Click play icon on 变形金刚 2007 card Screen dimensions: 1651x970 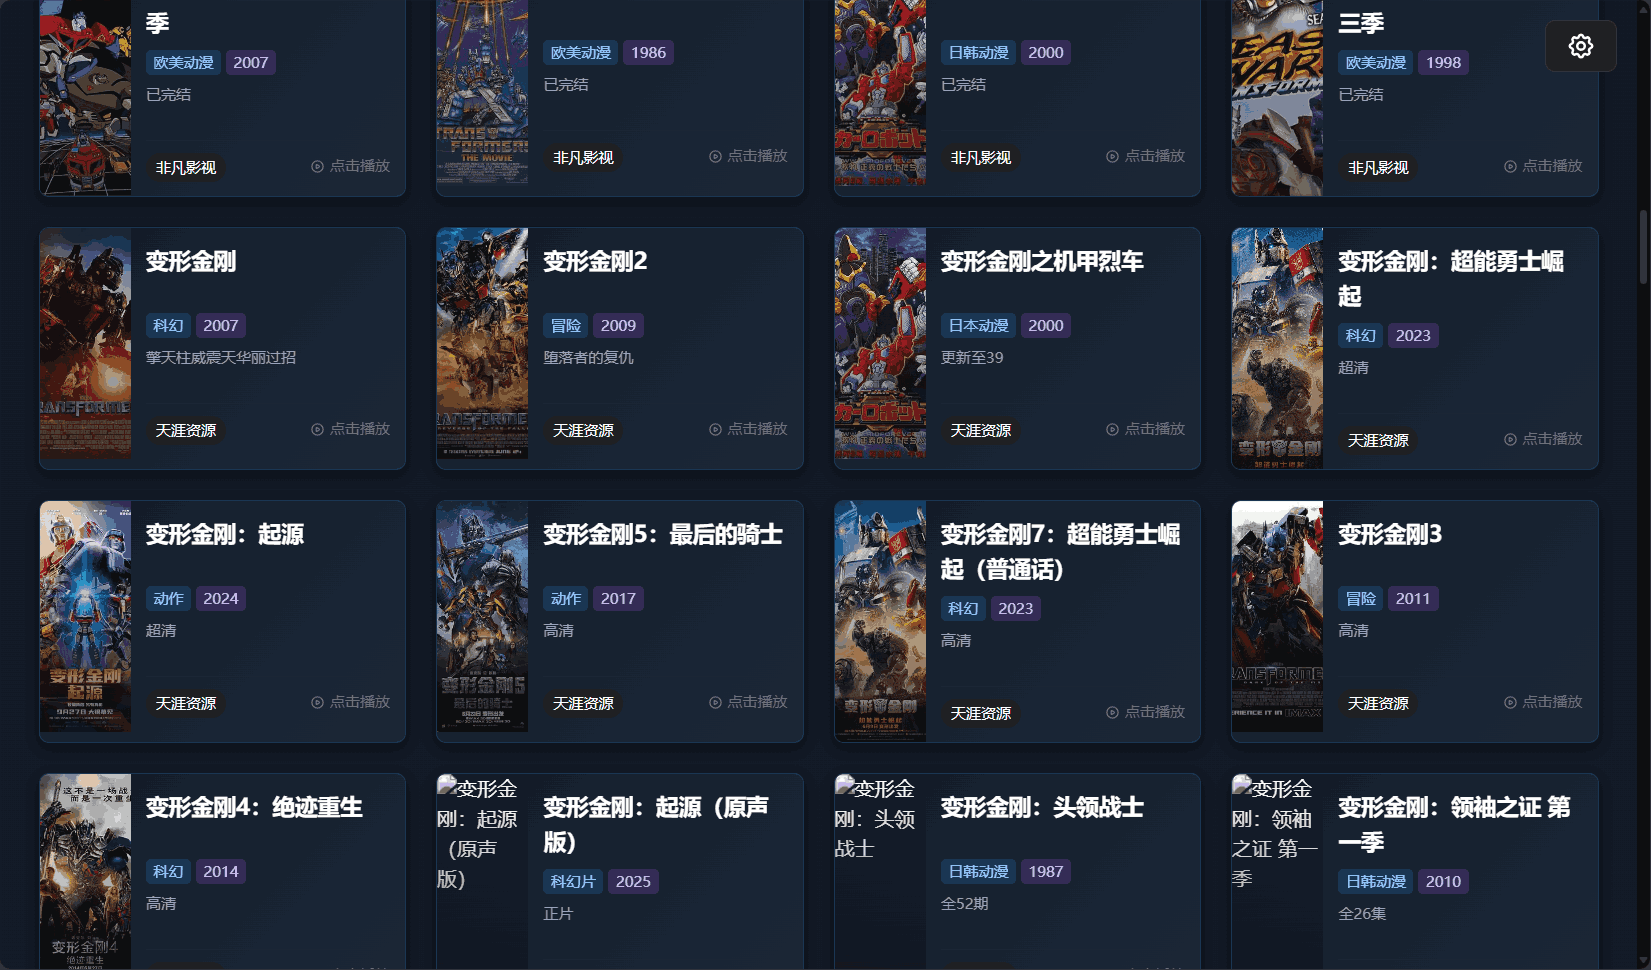pyautogui.click(x=317, y=429)
